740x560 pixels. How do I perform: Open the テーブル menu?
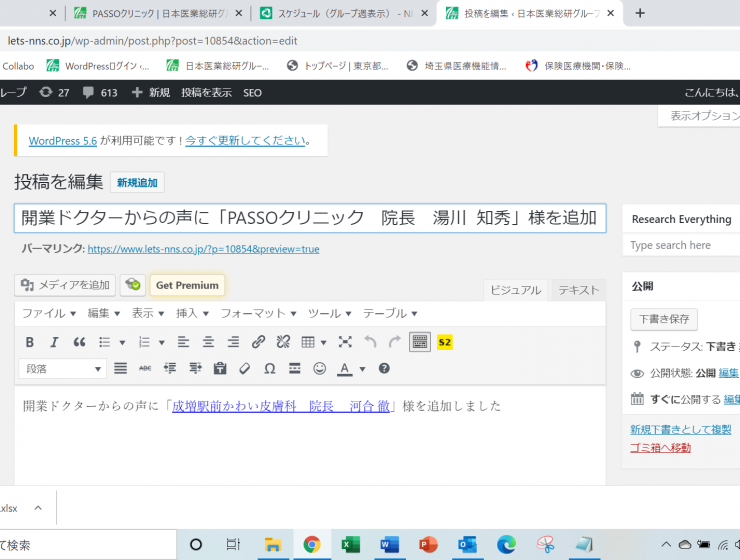point(390,313)
